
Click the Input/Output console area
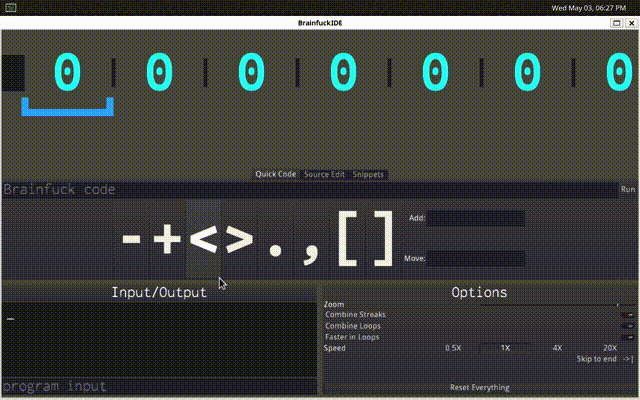coord(160,340)
